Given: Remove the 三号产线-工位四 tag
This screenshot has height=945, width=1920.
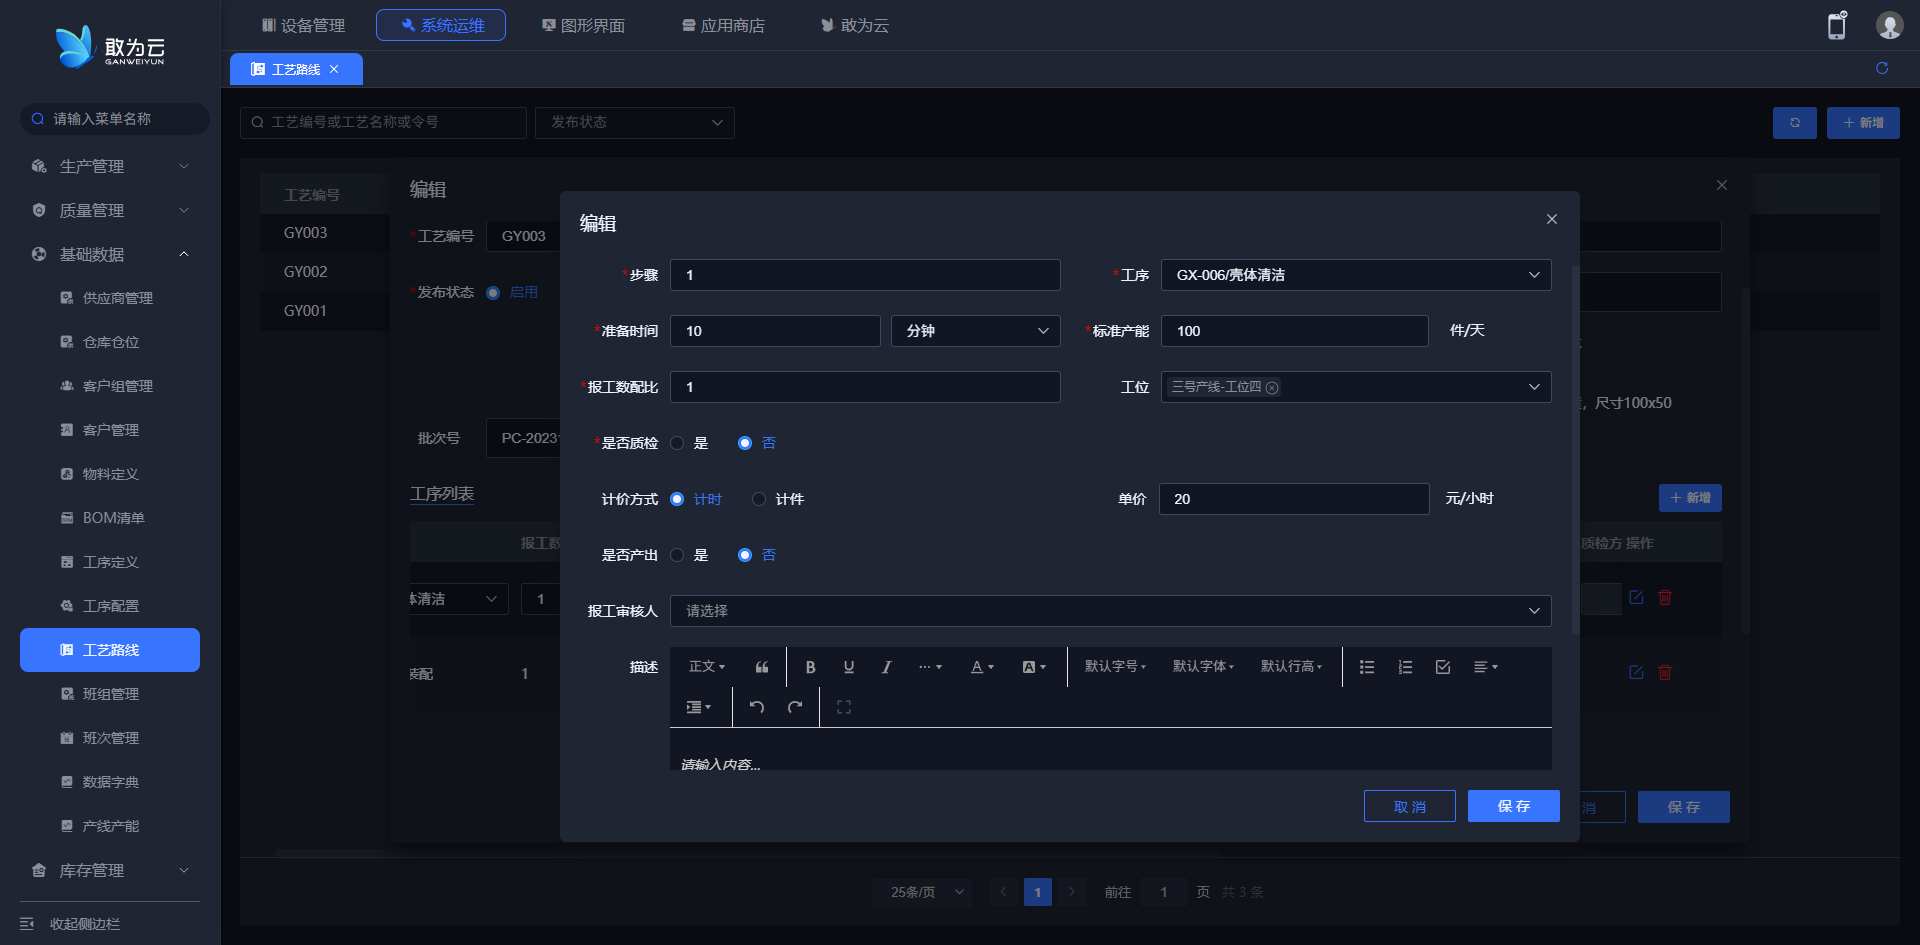Looking at the screenshot, I should point(1272,388).
